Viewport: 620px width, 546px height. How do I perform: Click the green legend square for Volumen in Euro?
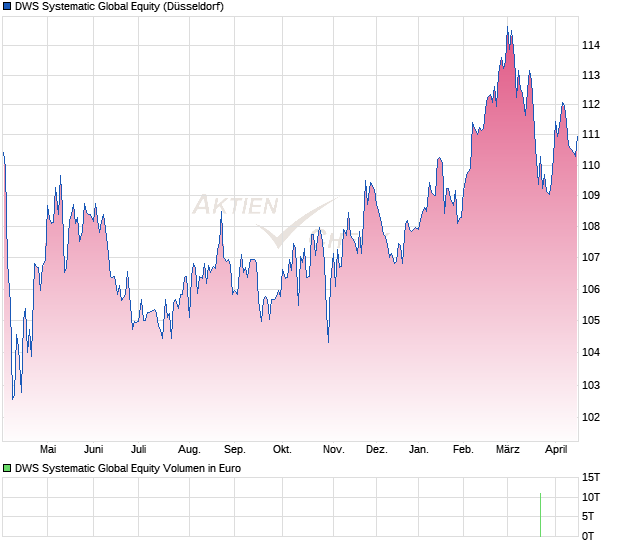coord(7,469)
